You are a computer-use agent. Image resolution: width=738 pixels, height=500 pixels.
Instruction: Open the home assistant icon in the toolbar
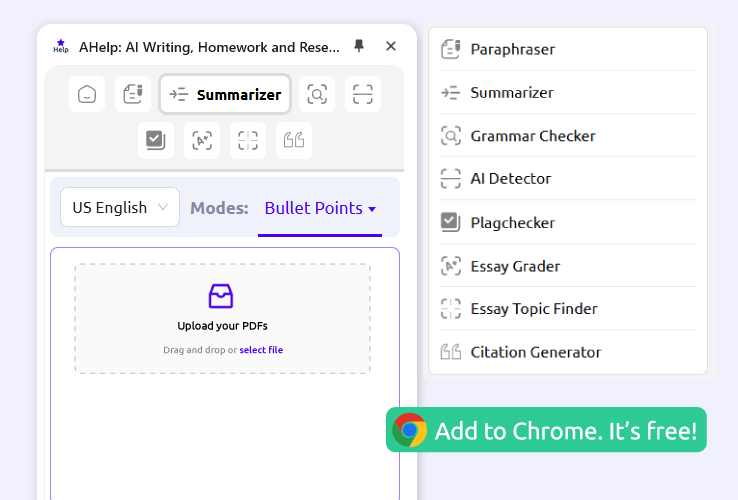pyautogui.click(x=87, y=94)
